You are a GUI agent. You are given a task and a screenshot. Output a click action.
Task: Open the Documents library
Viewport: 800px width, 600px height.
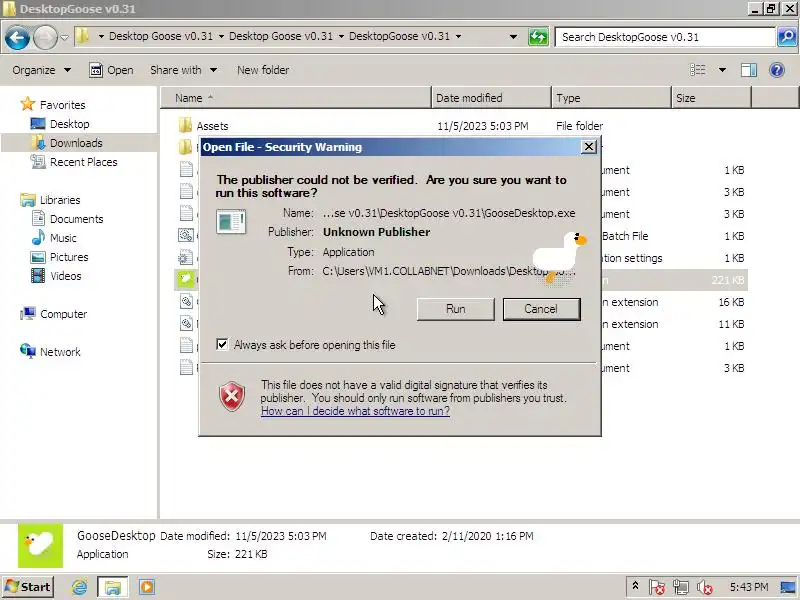(68, 219)
